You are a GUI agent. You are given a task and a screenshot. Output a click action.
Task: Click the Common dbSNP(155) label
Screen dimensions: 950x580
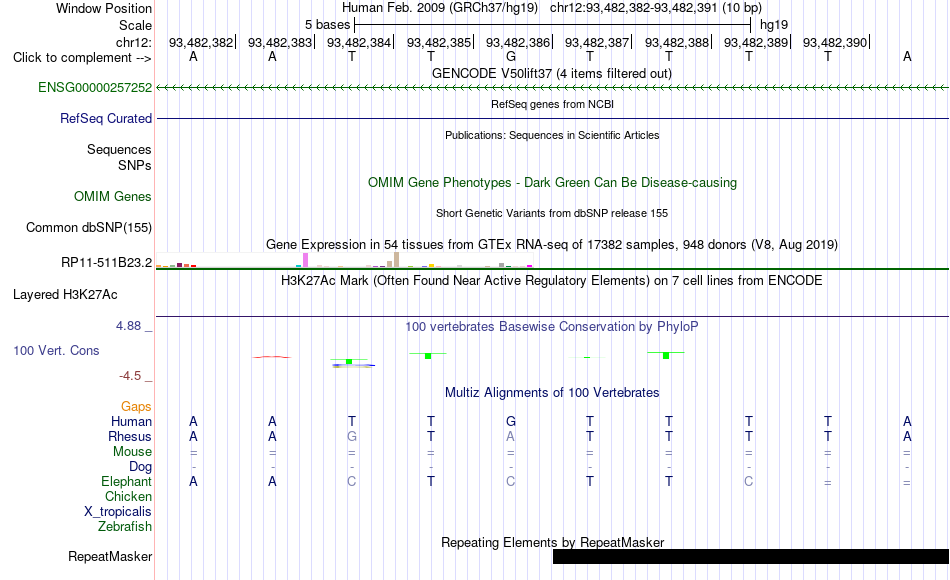click(88, 227)
